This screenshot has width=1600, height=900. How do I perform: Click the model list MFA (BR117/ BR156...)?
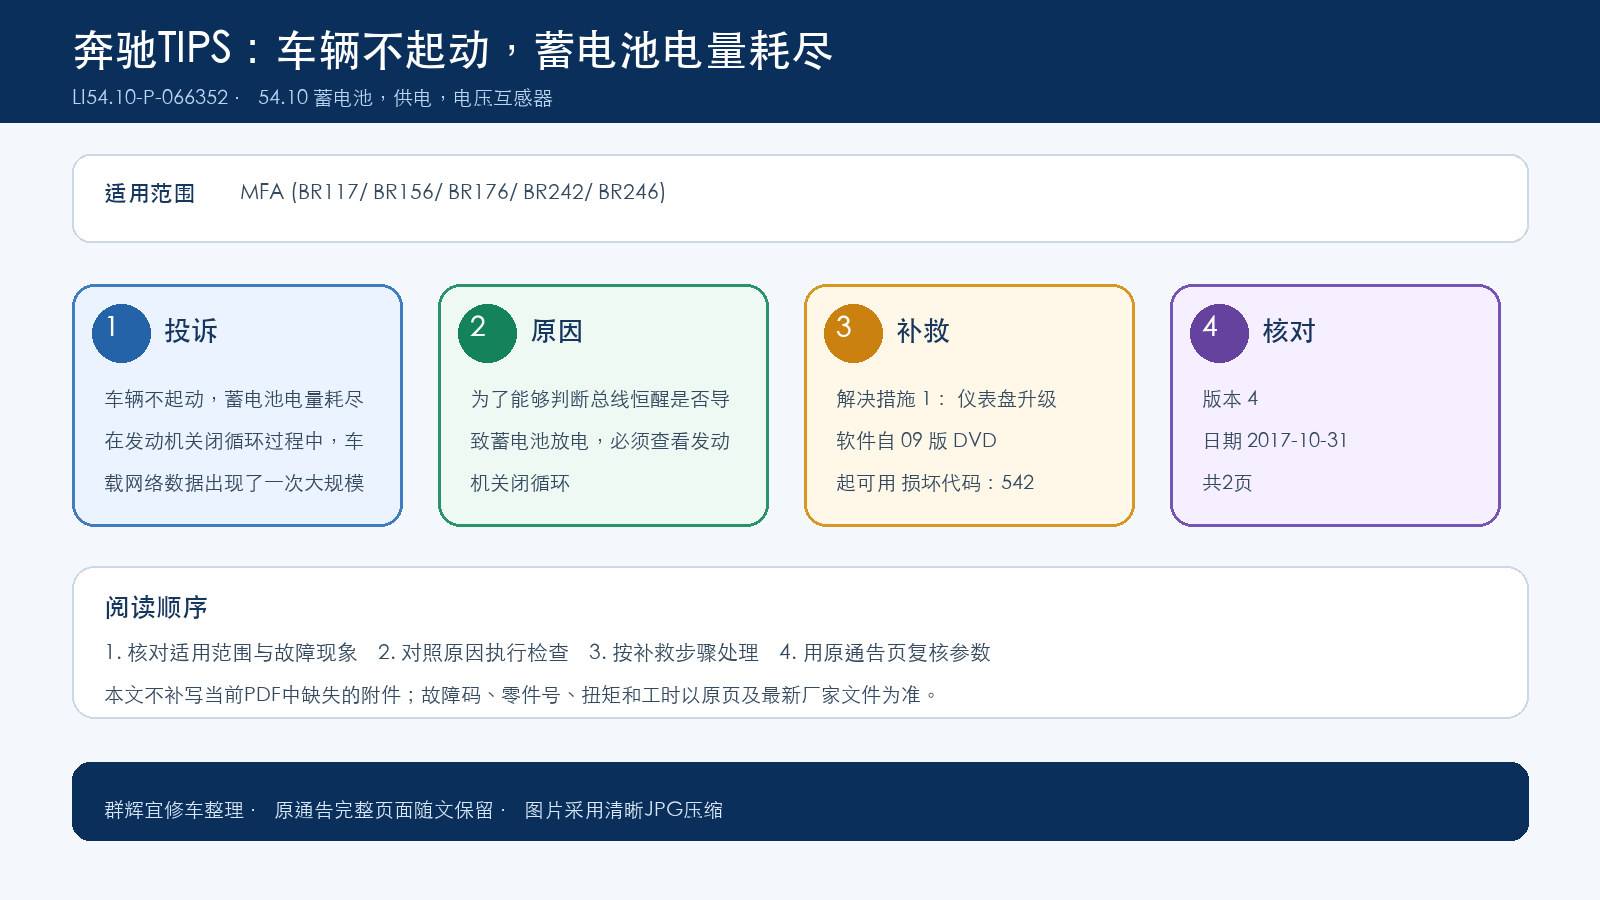tap(453, 192)
